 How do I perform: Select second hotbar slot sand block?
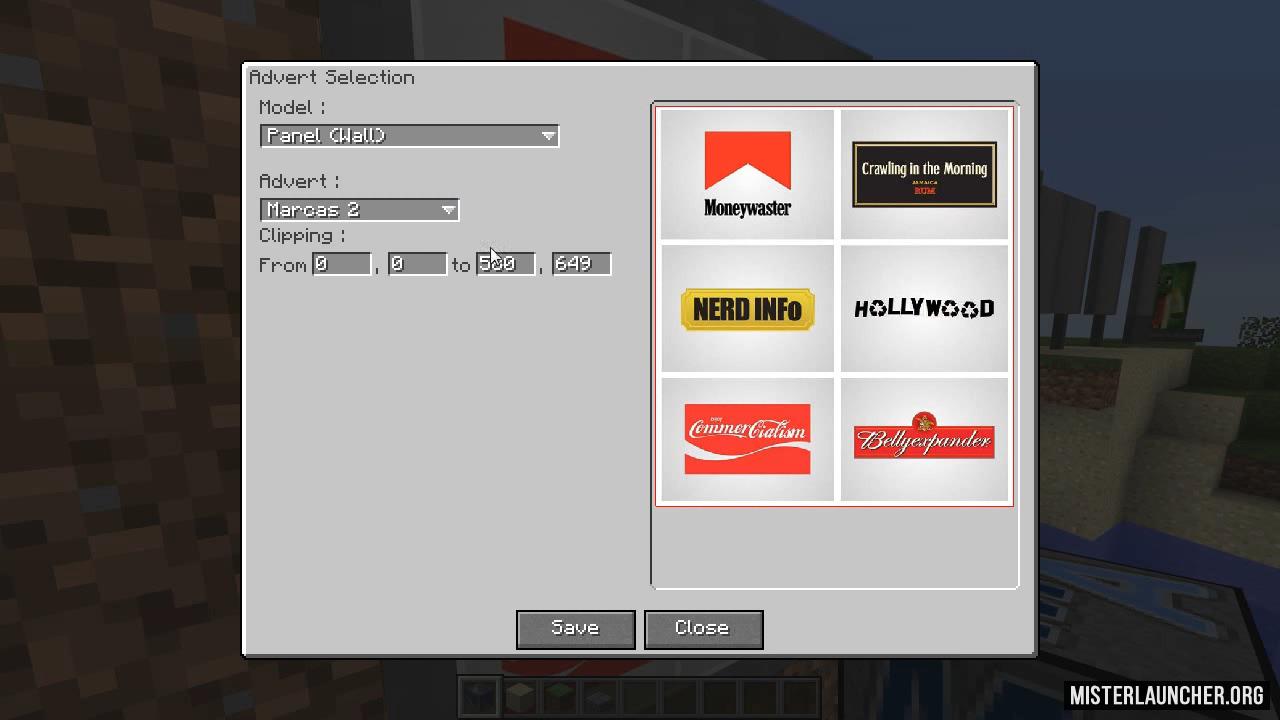518,696
